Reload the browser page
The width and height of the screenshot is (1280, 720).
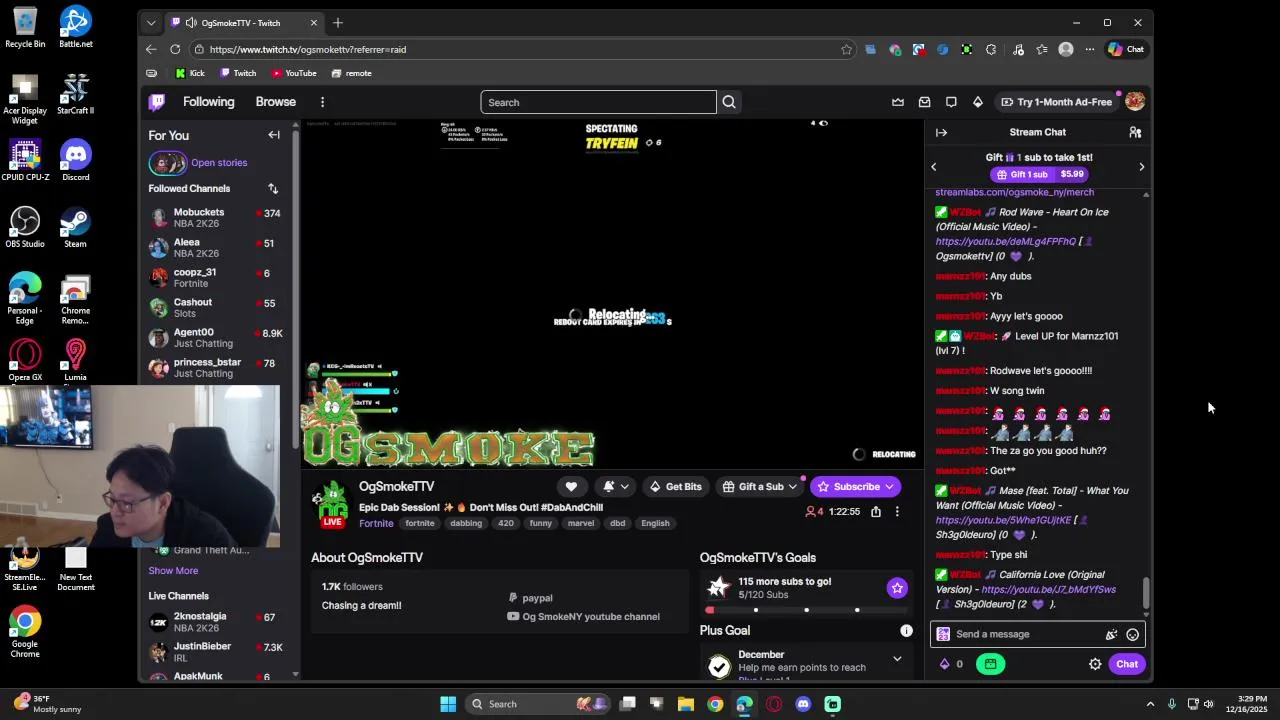(175, 49)
